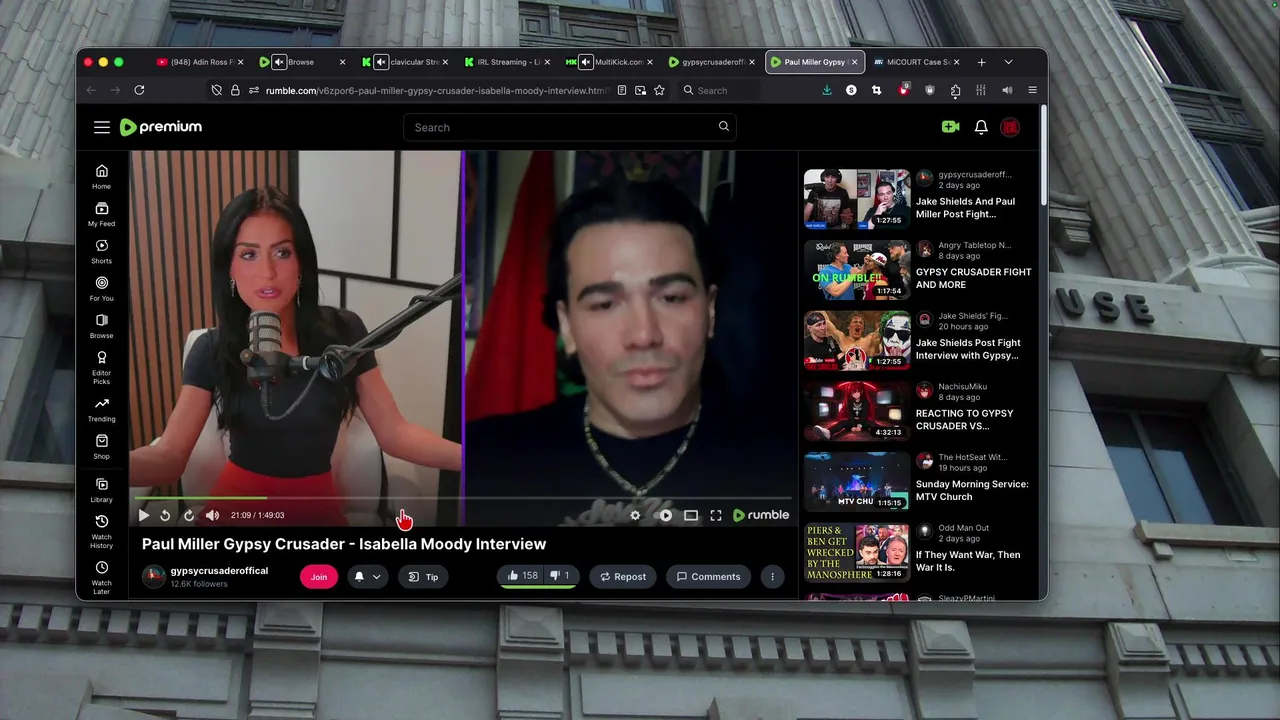
Task: Click the search magnifier icon on Rumble
Action: (x=723, y=127)
